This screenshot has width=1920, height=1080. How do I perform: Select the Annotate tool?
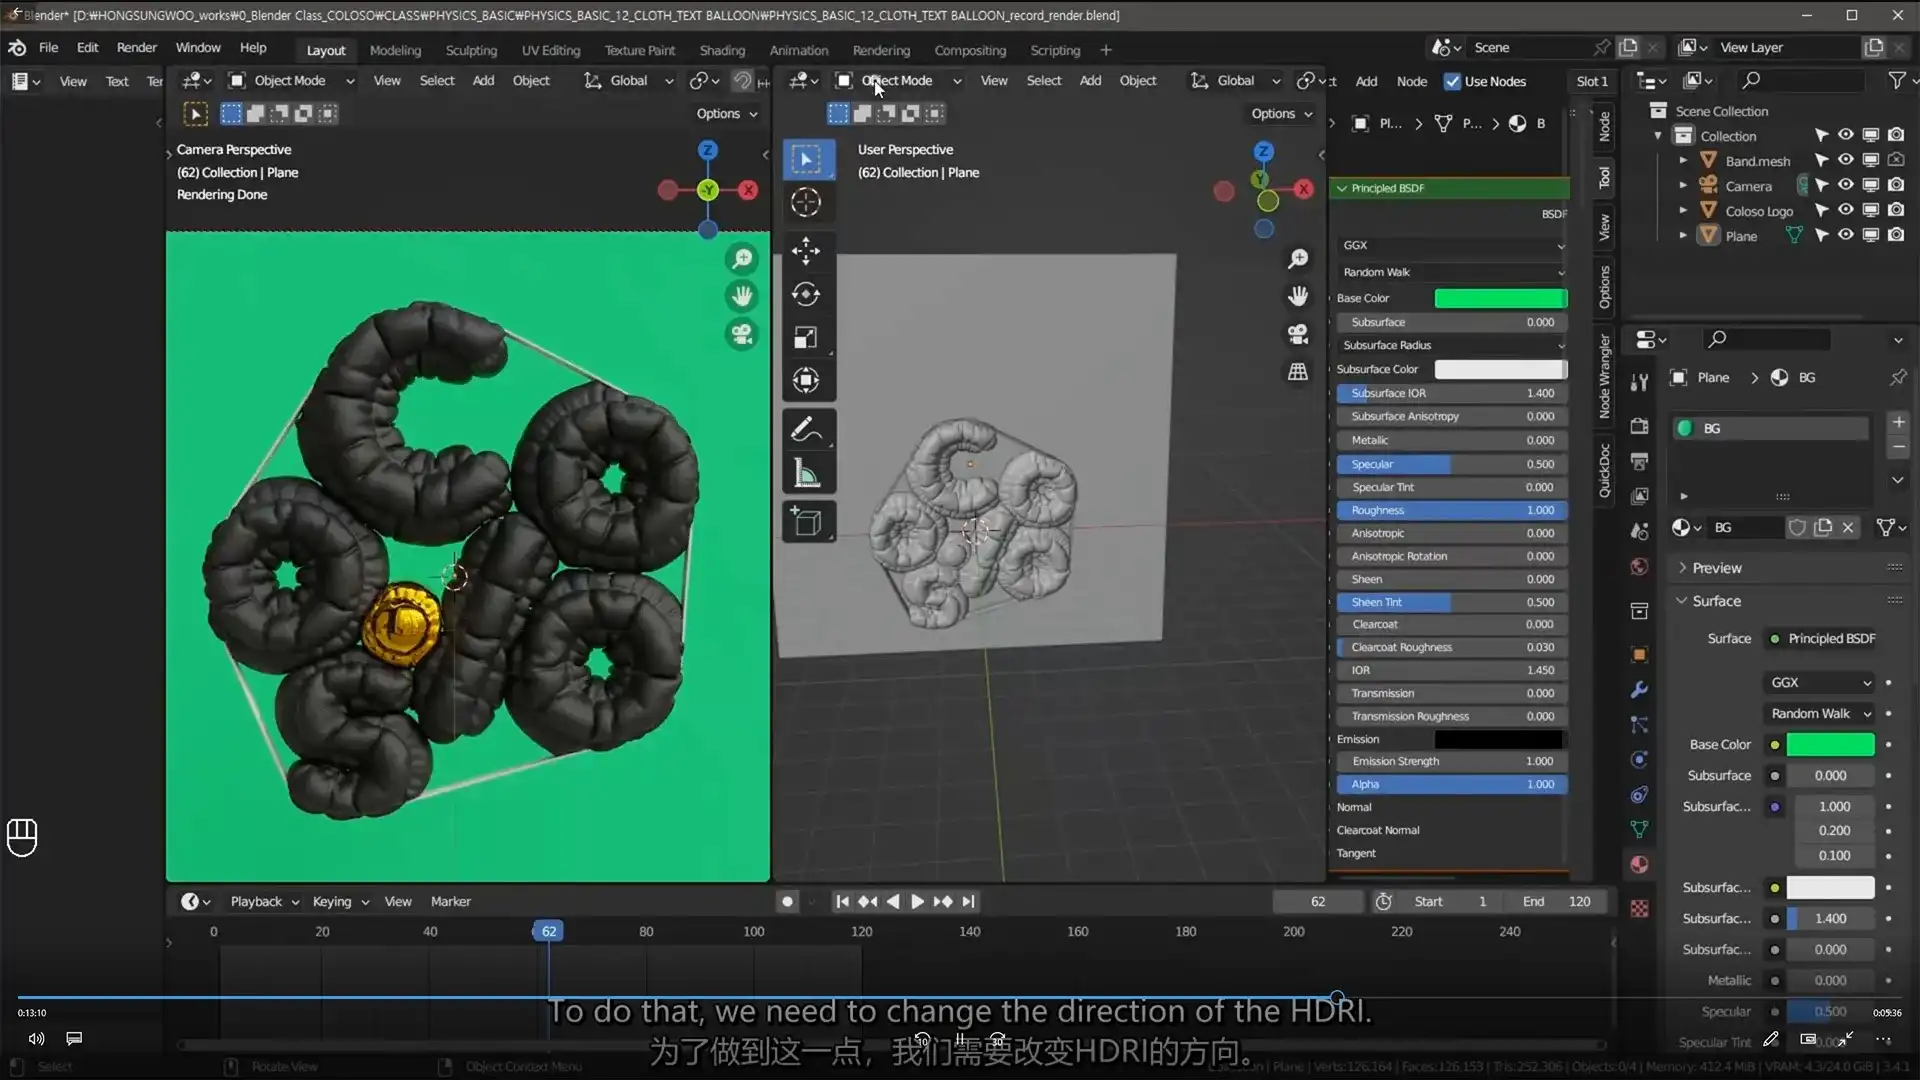(x=806, y=429)
